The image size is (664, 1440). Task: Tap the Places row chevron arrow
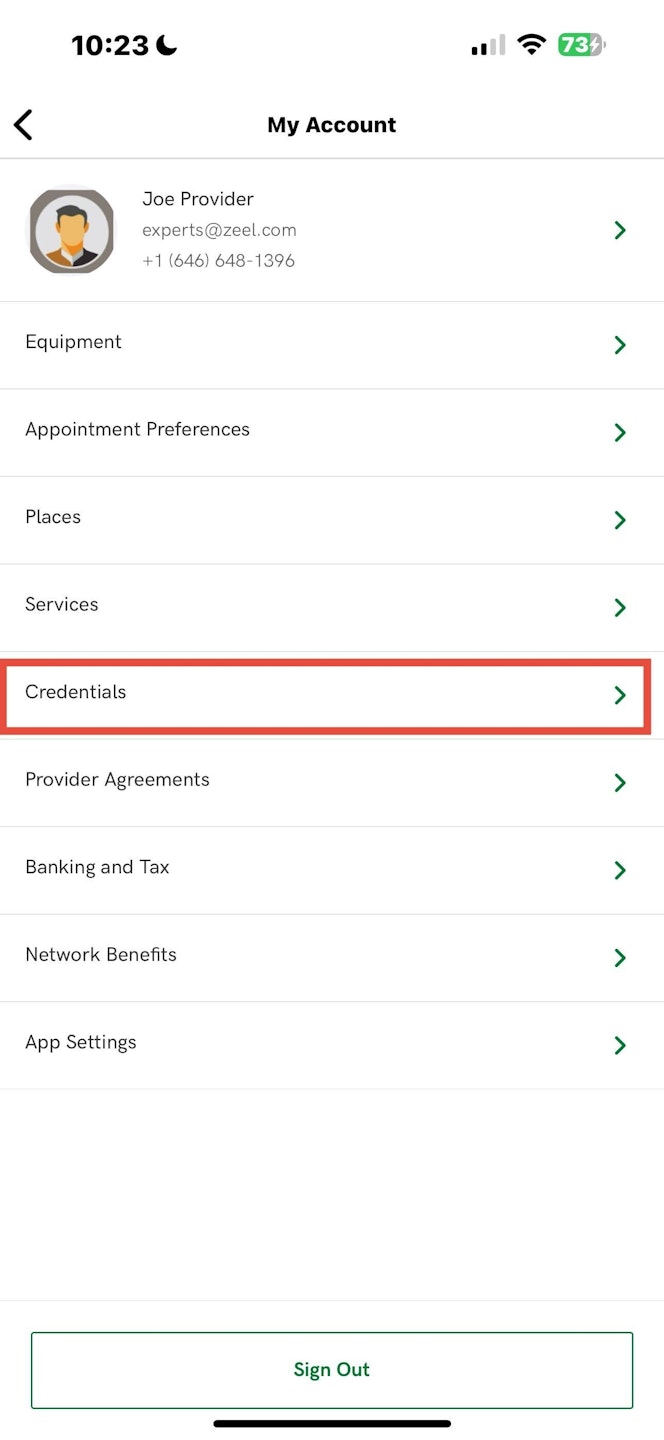click(620, 520)
